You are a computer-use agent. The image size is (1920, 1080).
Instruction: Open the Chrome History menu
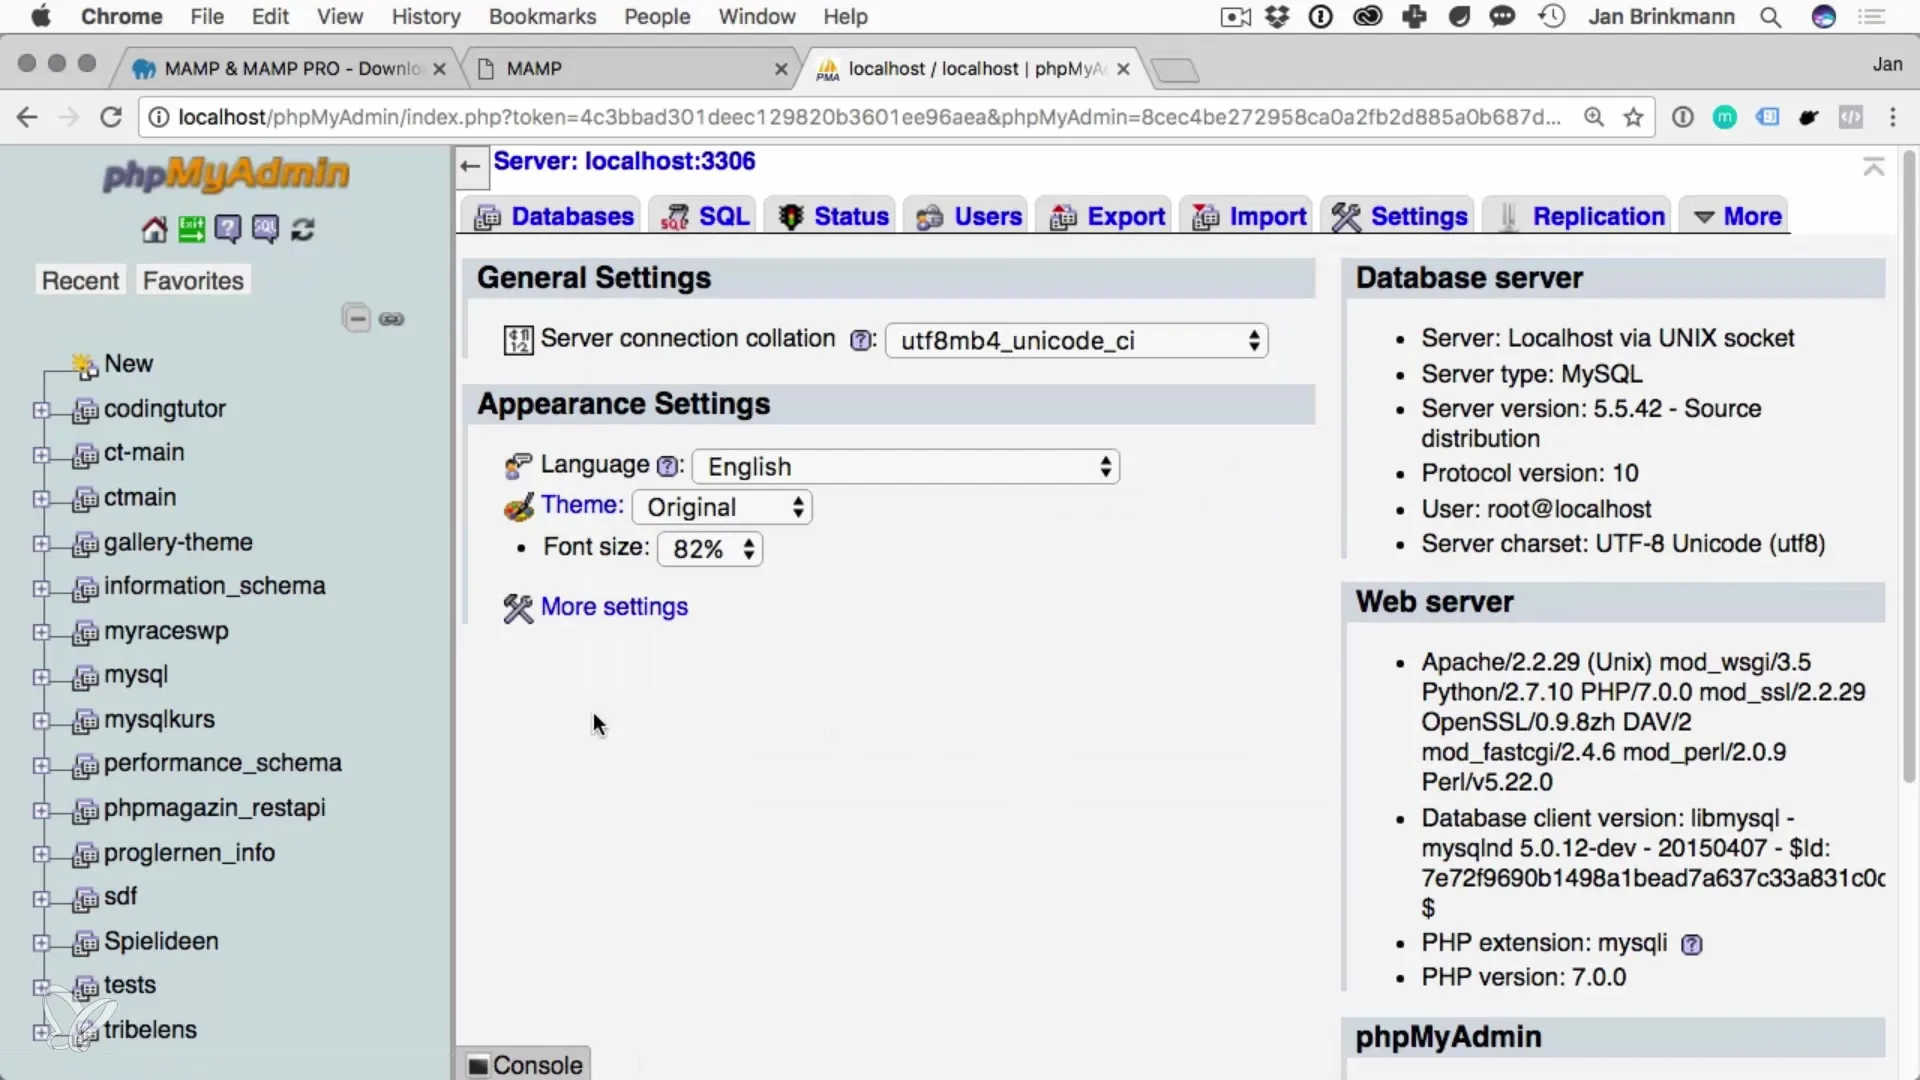tap(426, 17)
